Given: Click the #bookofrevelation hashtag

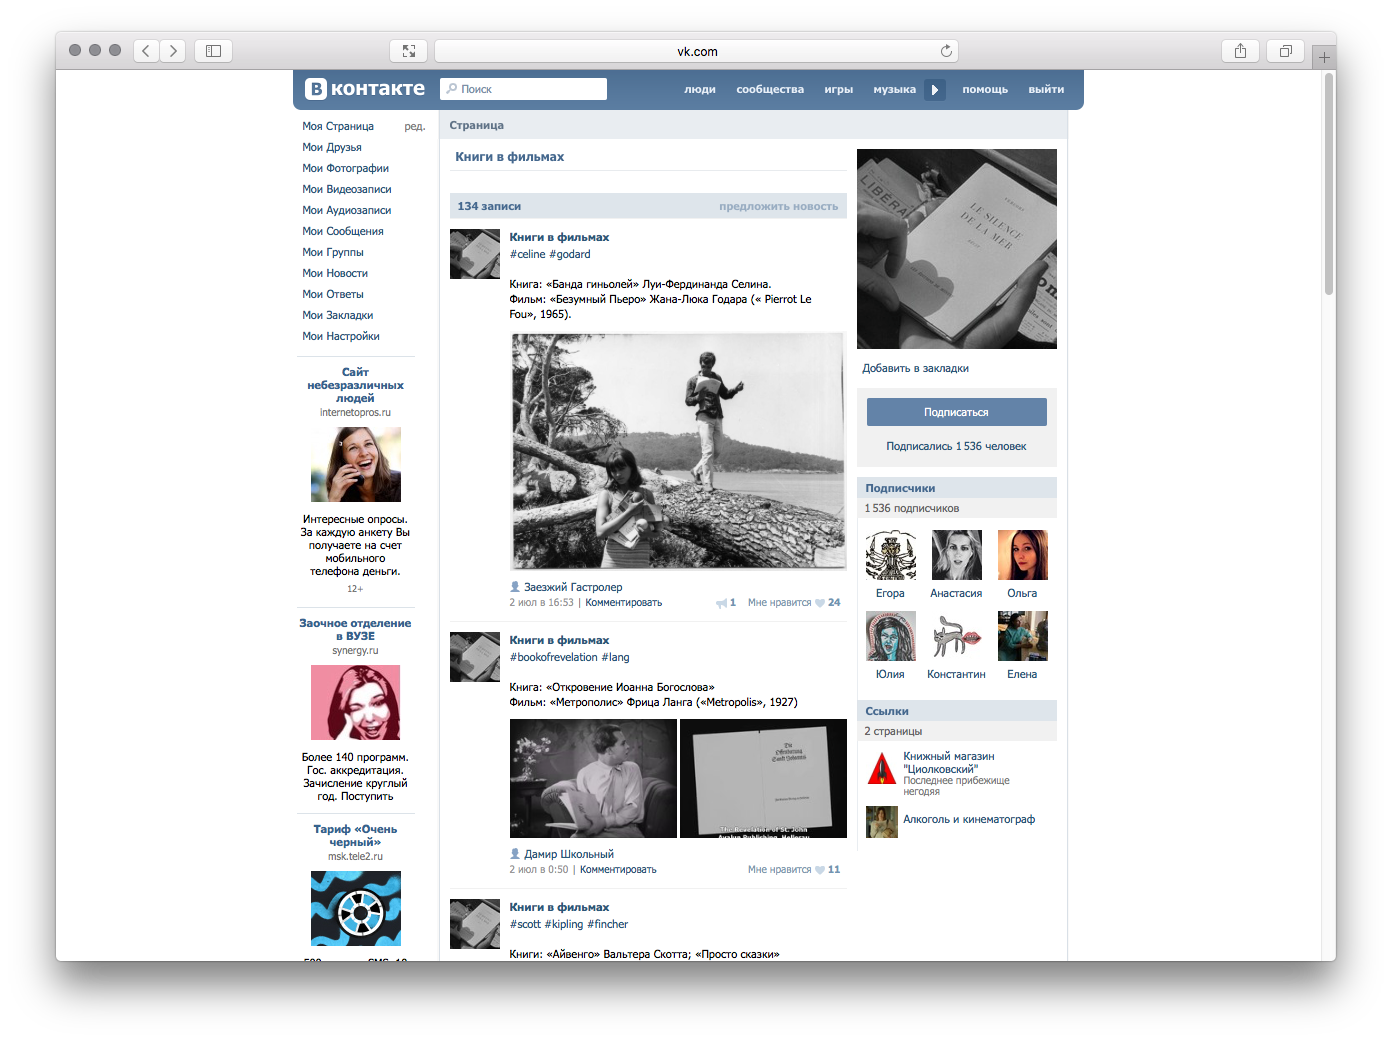Looking at the screenshot, I should (x=554, y=657).
